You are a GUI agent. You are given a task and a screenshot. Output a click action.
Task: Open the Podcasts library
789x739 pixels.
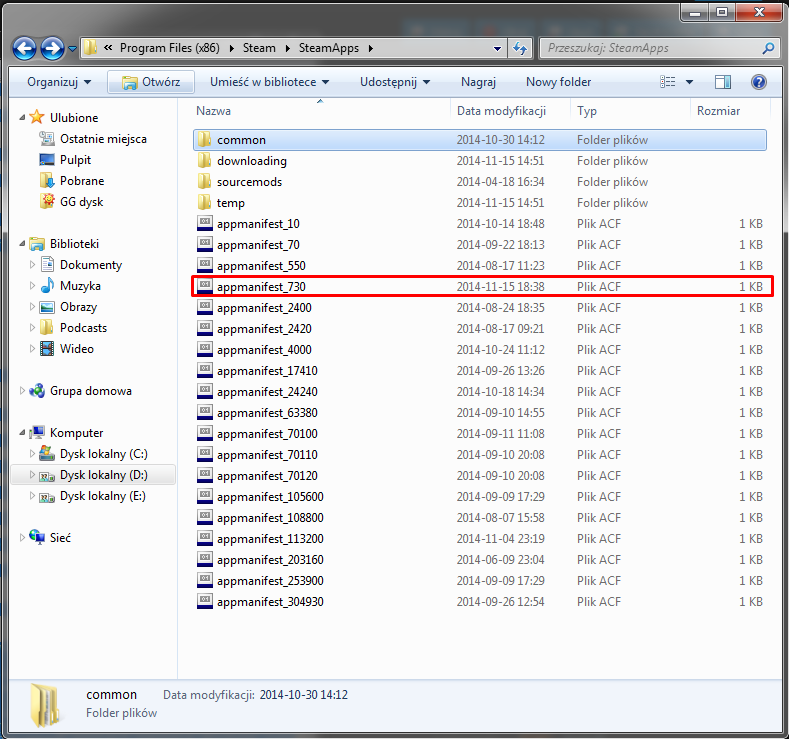(83, 328)
